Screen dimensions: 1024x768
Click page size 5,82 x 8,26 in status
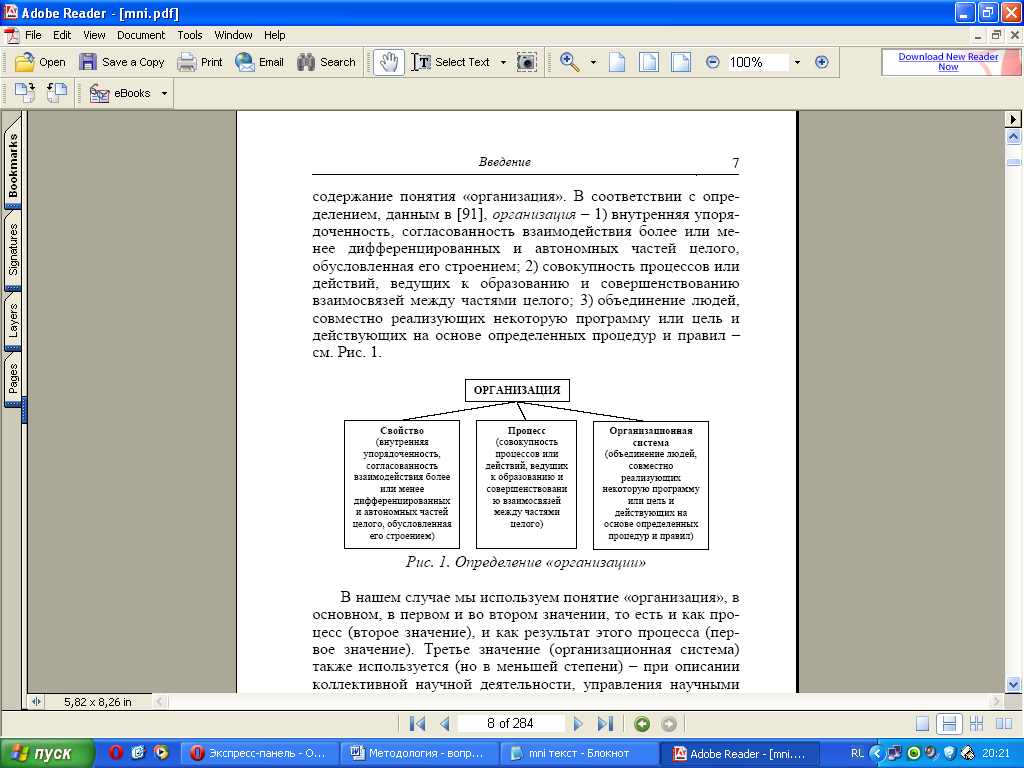[97, 702]
